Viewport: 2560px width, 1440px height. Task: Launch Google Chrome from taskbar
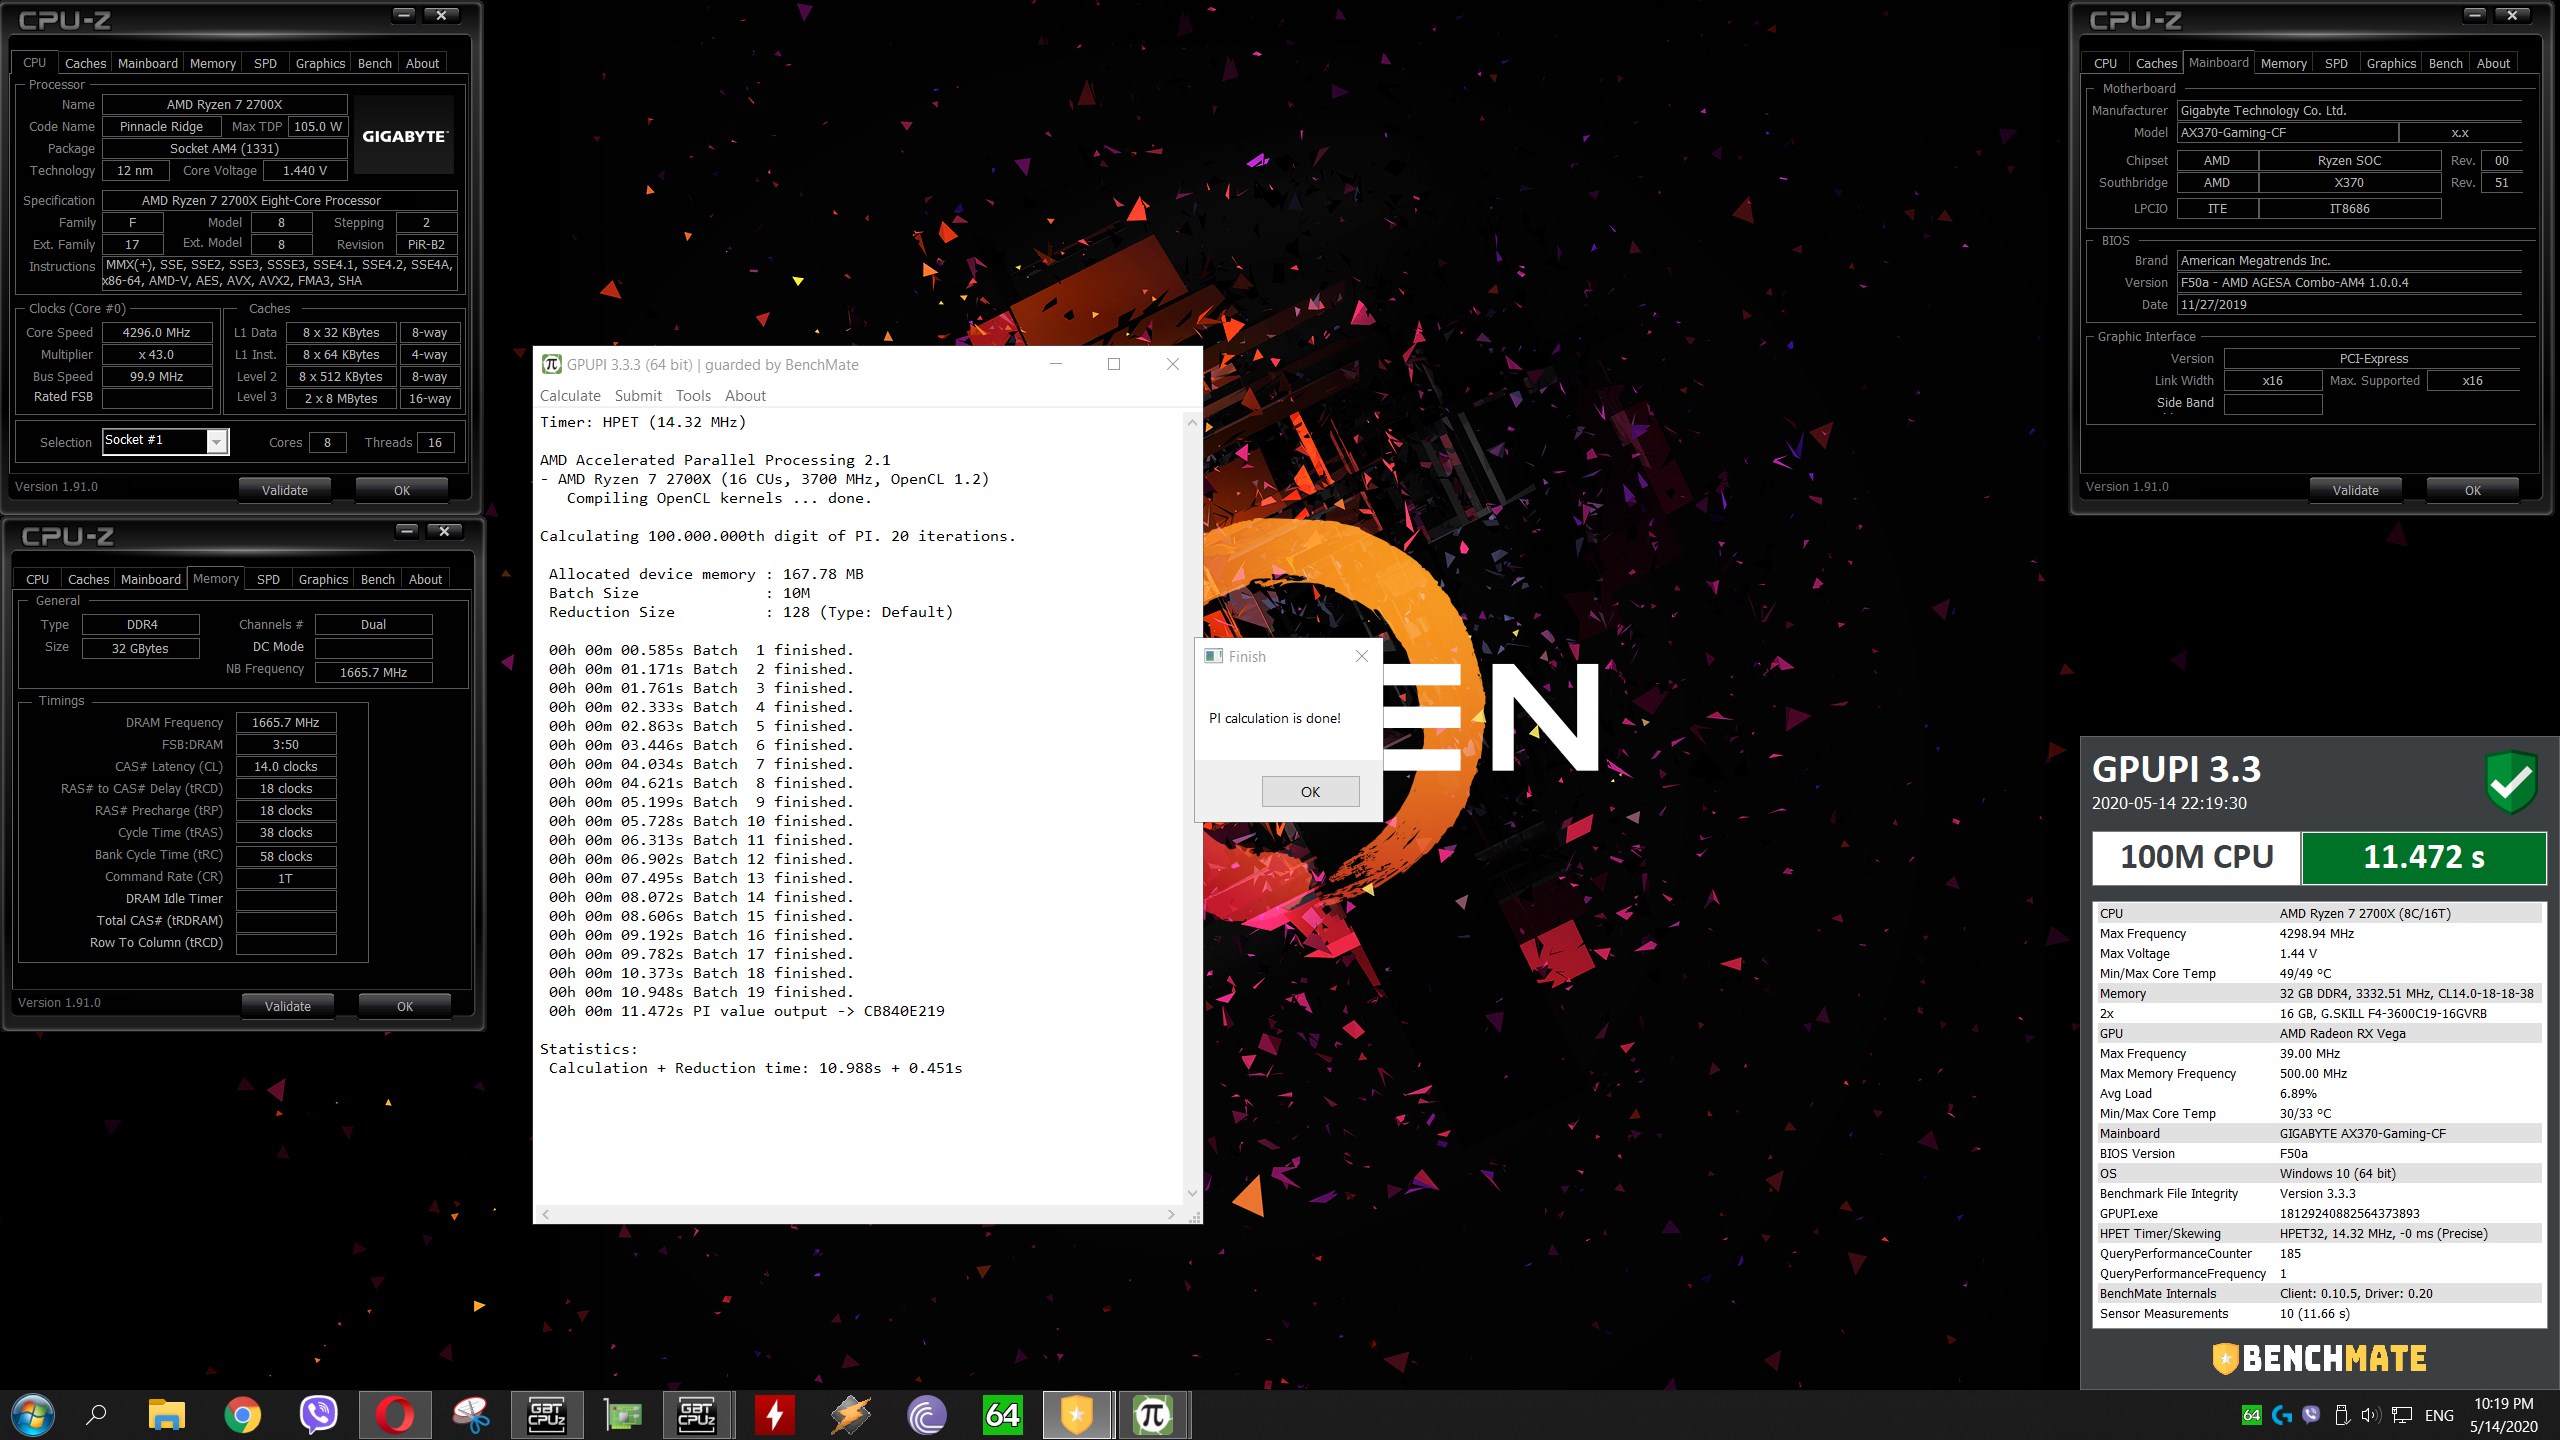(242, 1415)
